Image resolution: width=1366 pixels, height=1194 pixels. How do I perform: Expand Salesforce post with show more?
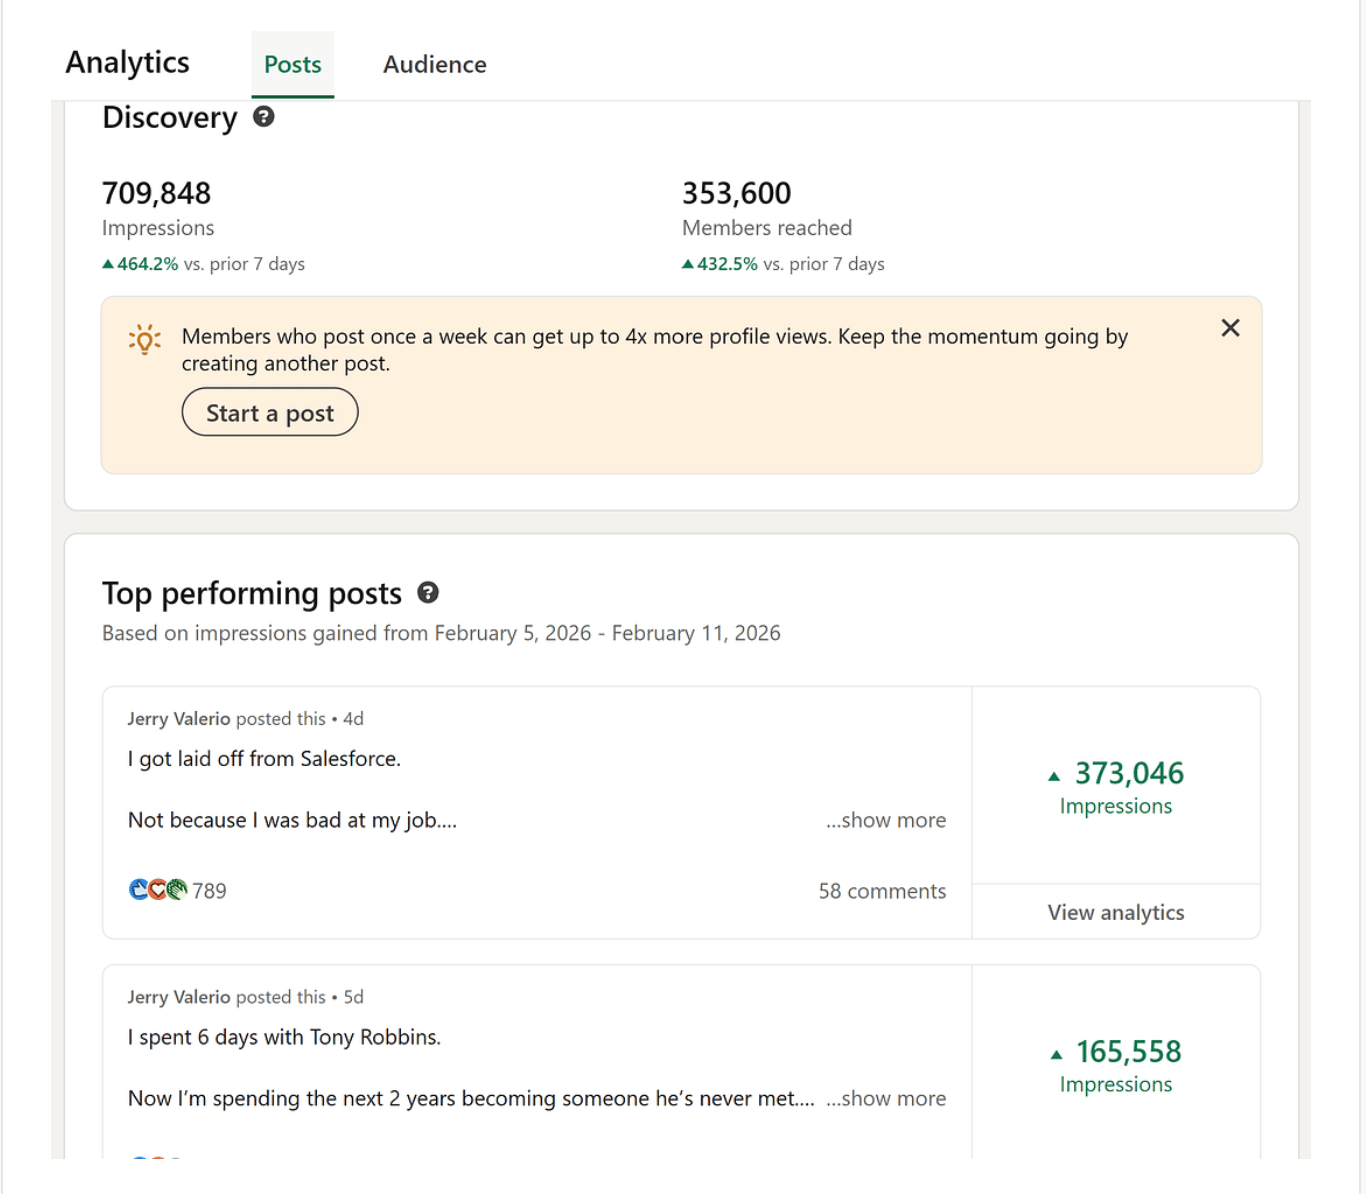[885, 820]
